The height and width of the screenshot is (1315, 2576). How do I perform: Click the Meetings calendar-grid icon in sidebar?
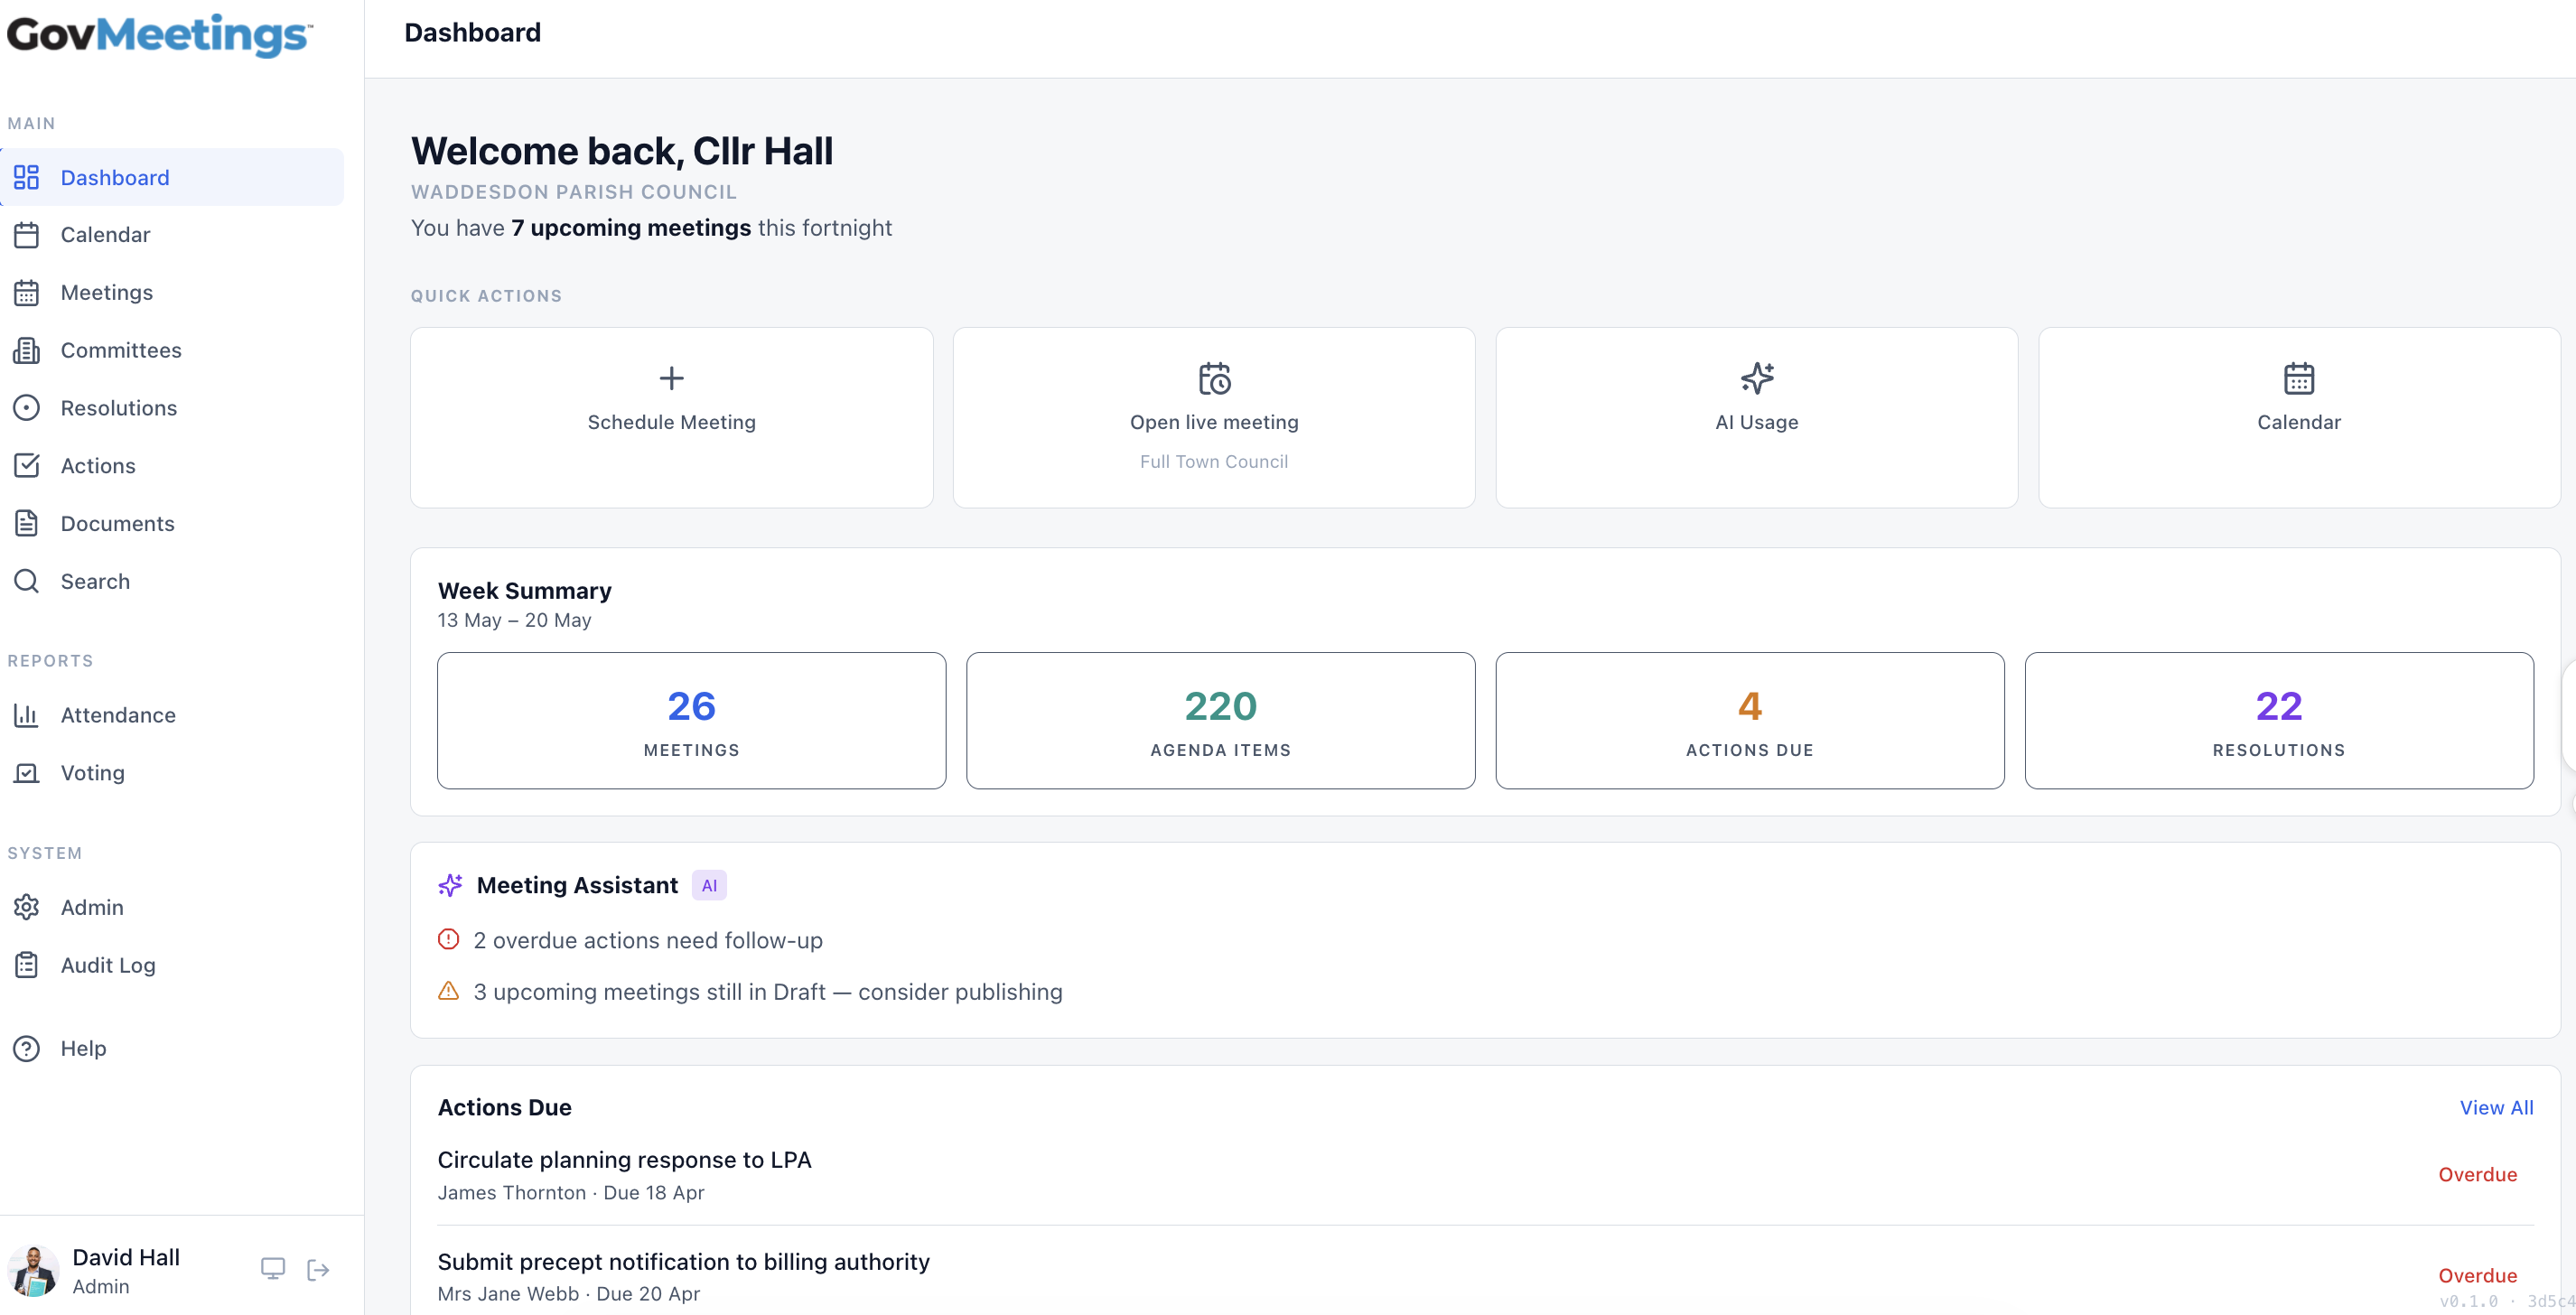click(x=26, y=293)
